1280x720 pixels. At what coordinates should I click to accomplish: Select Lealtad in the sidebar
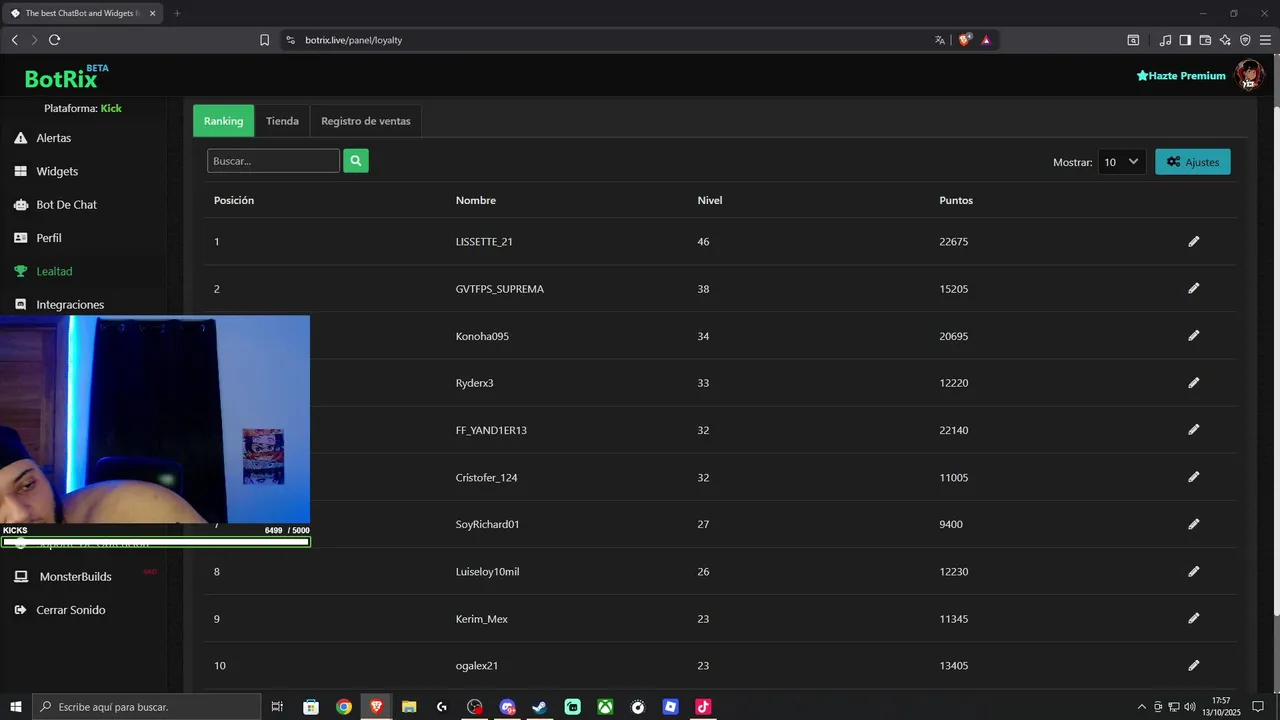point(54,271)
